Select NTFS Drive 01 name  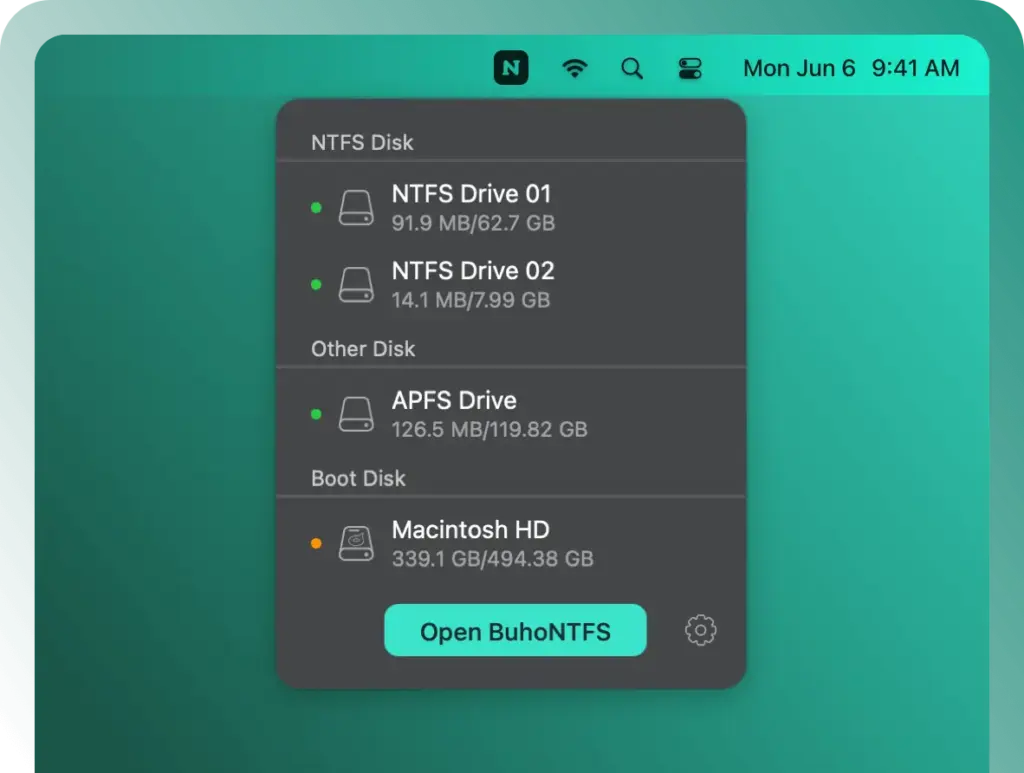[472, 194]
